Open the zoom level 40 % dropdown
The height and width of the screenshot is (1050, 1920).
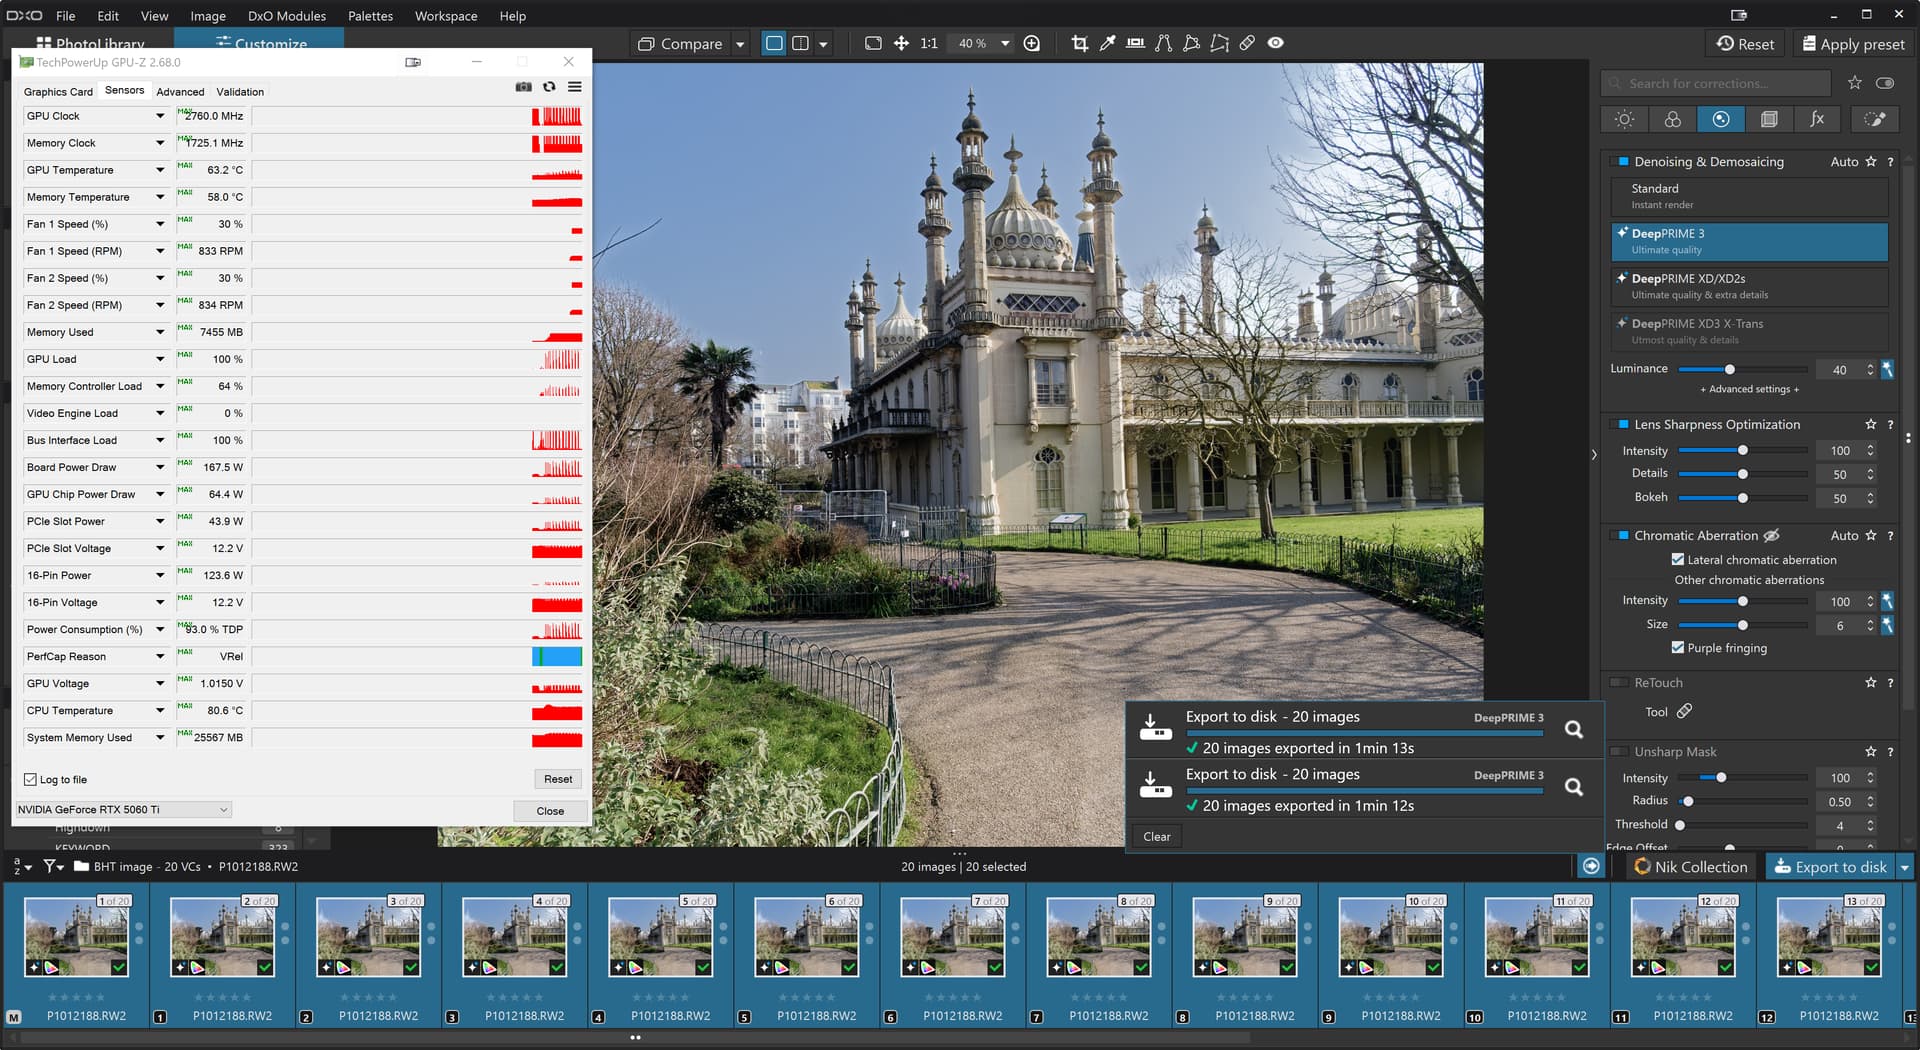1005,43
